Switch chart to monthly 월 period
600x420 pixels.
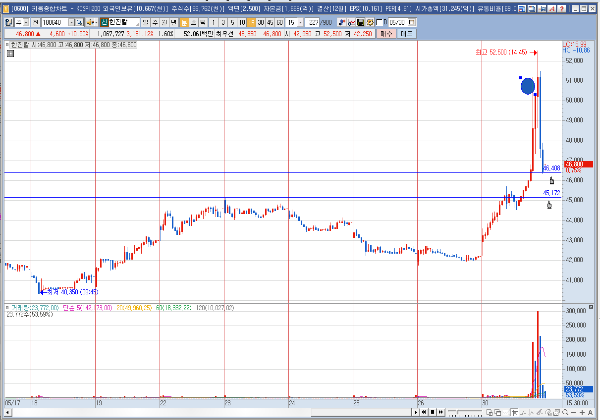(x=163, y=23)
